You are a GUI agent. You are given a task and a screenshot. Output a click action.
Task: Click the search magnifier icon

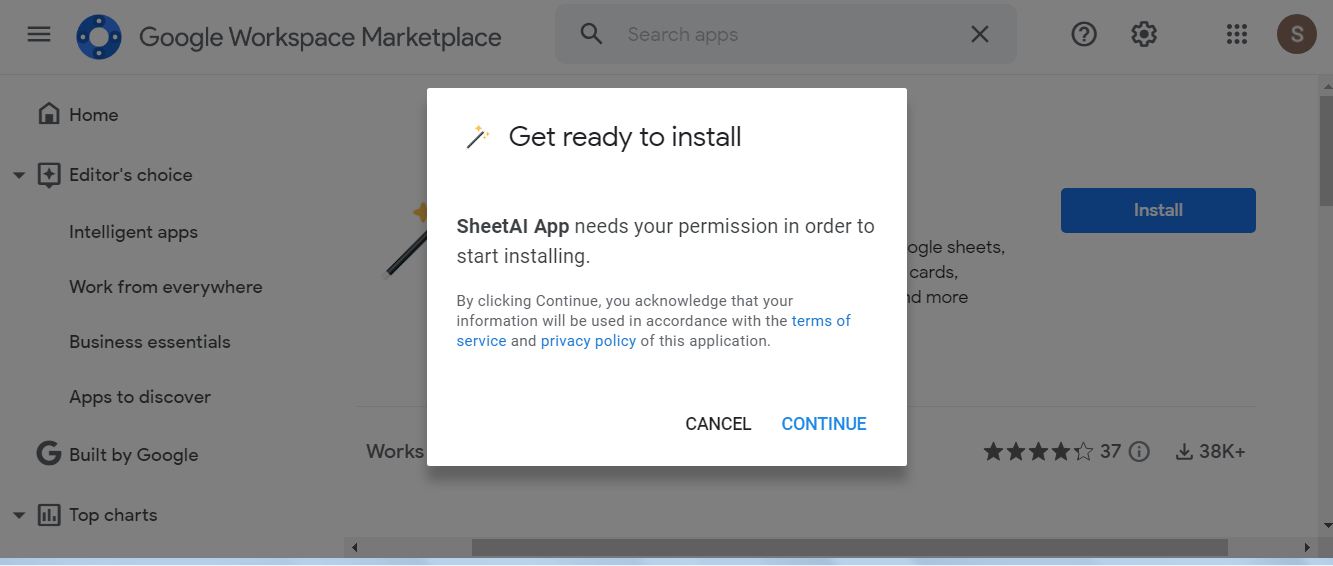(591, 34)
